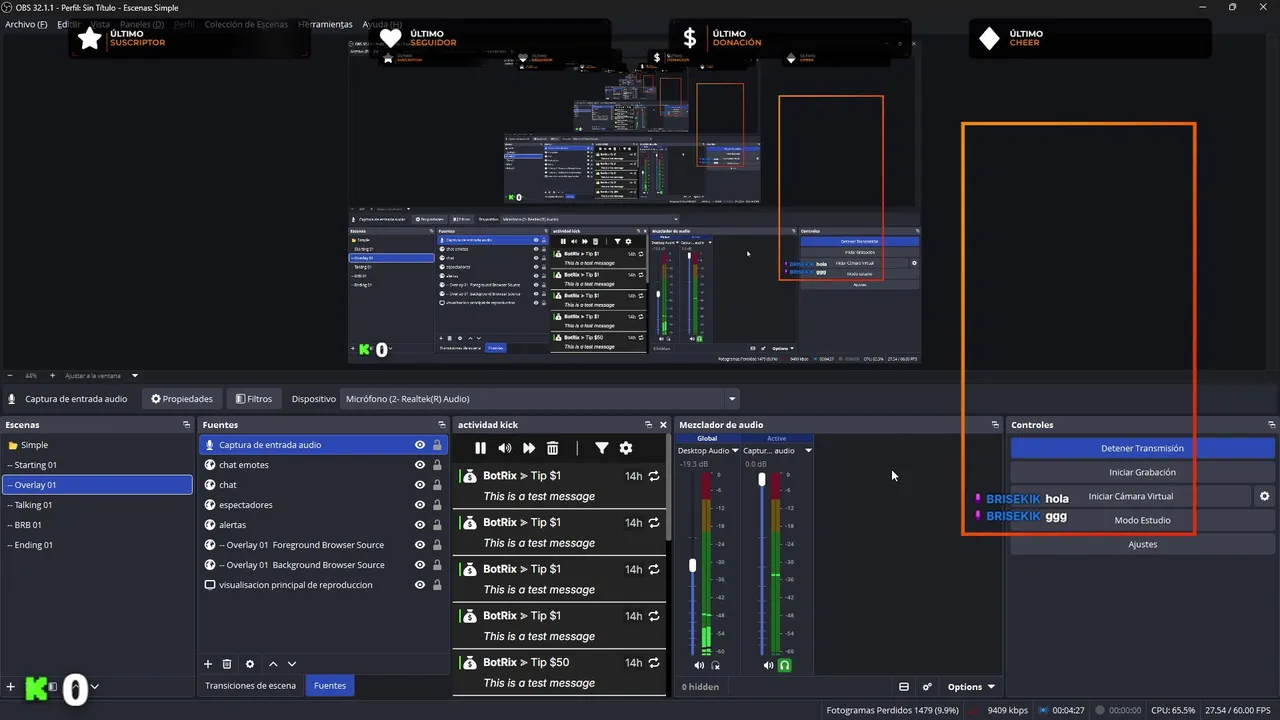Move the selected source up

[273, 664]
